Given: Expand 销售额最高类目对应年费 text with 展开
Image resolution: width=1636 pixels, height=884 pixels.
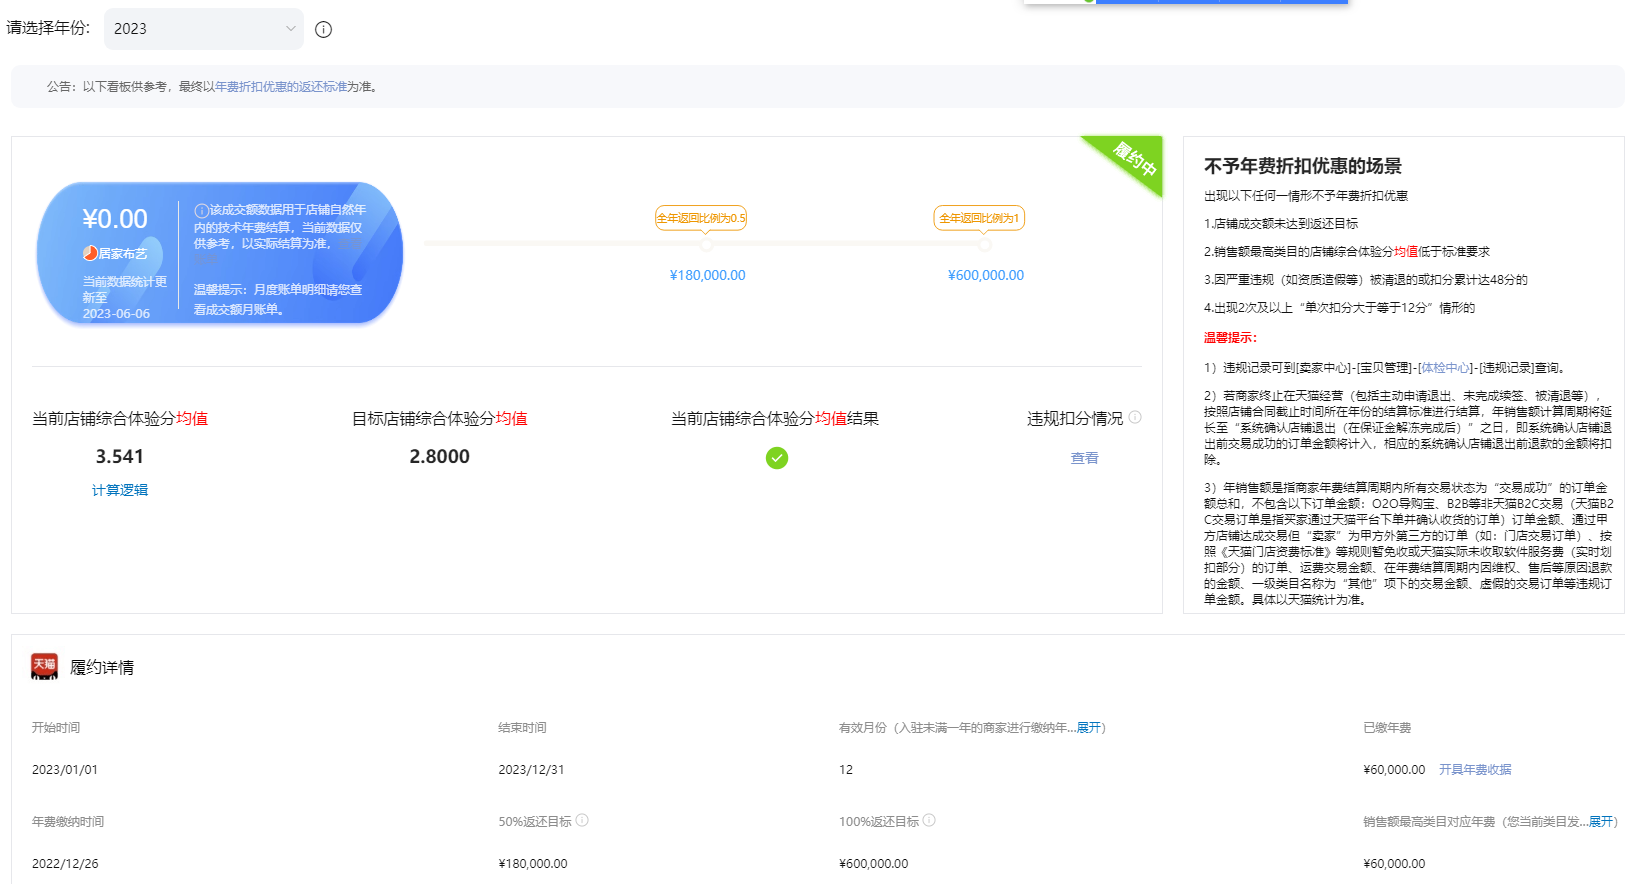Looking at the screenshot, I should point(1601,822).
